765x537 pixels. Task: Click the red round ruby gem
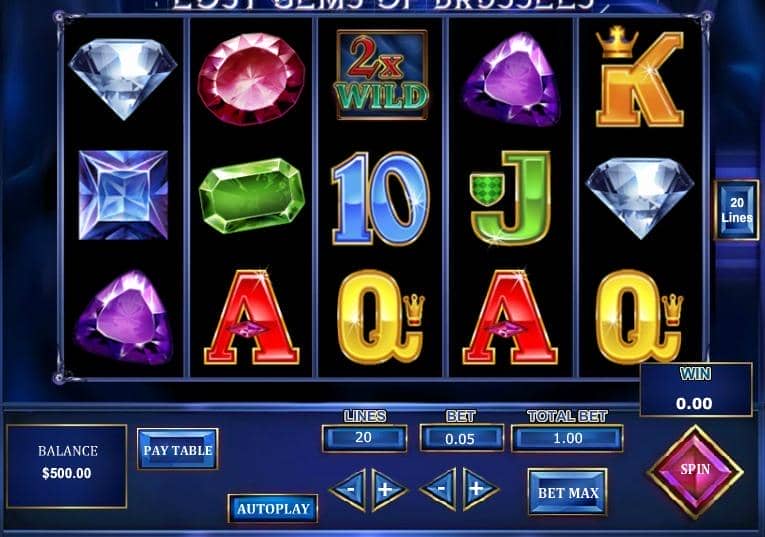pos(251,79)
